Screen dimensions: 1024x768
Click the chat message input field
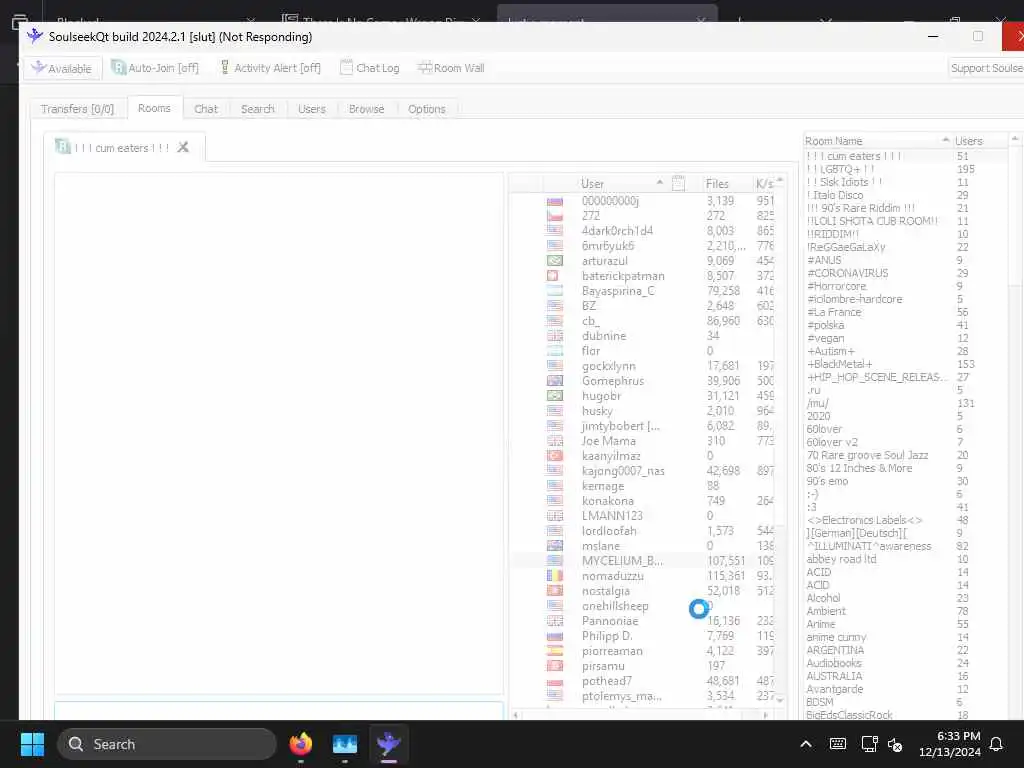(x=279, y=711)
